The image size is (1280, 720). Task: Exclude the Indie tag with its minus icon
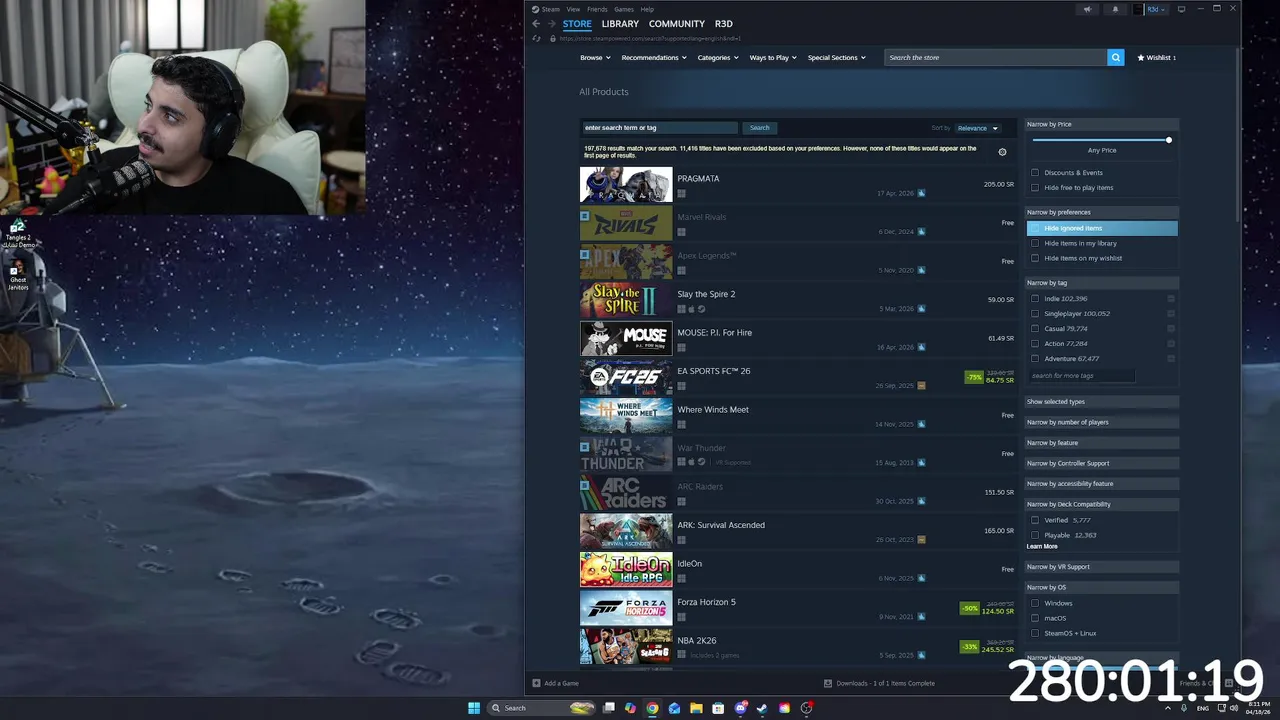pos(1171,298)
